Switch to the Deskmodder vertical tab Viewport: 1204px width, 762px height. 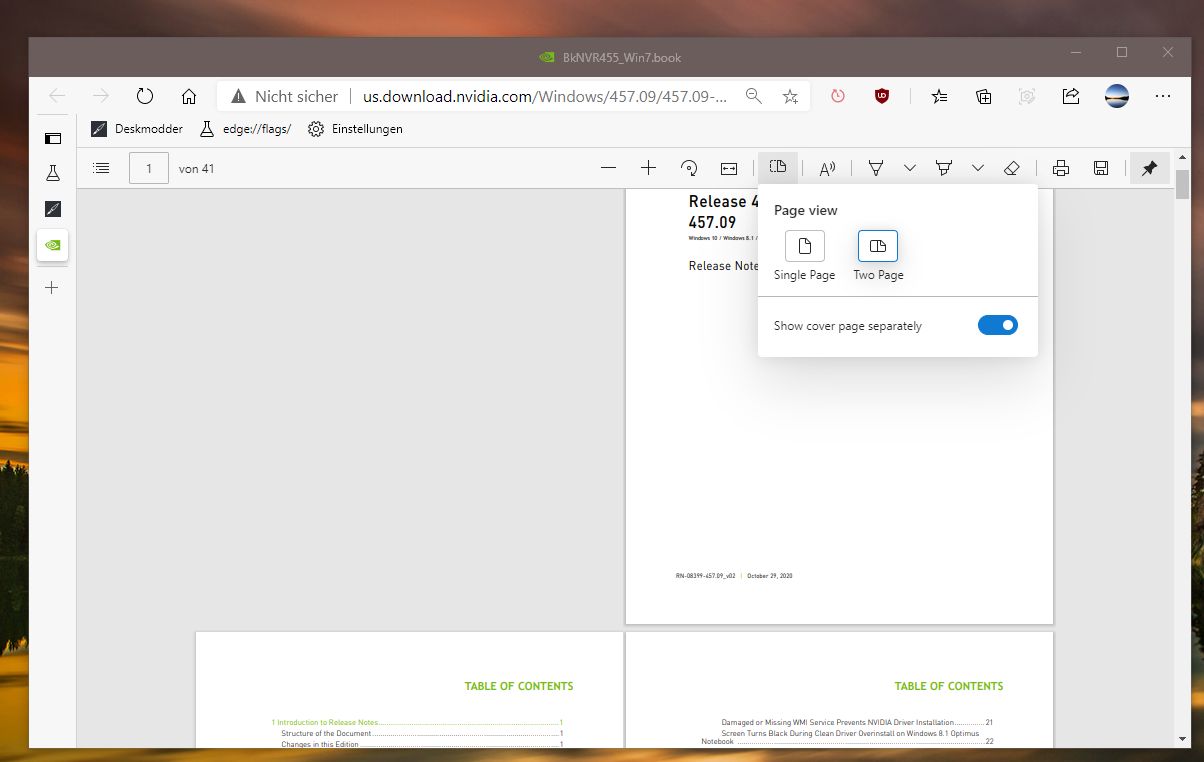coord(53,209)
